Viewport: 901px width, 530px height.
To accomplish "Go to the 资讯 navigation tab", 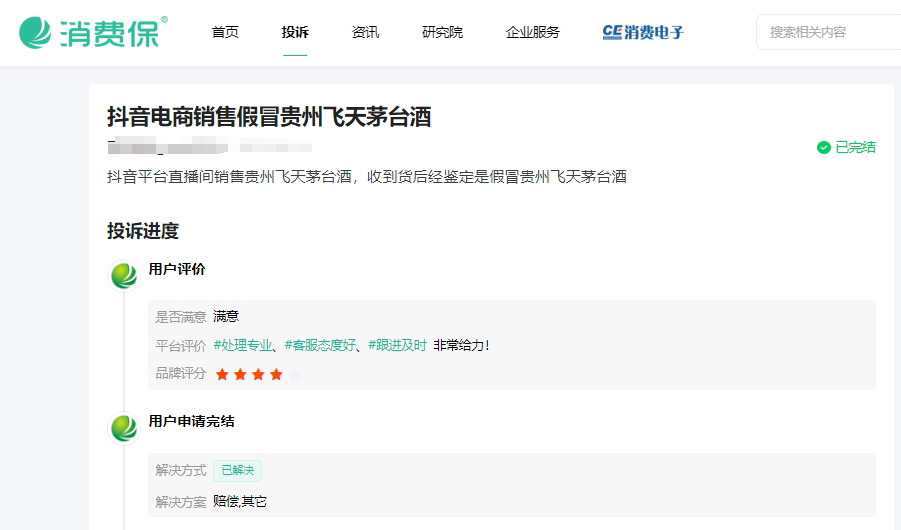I will pyautogui.click(x=365, y=32).
